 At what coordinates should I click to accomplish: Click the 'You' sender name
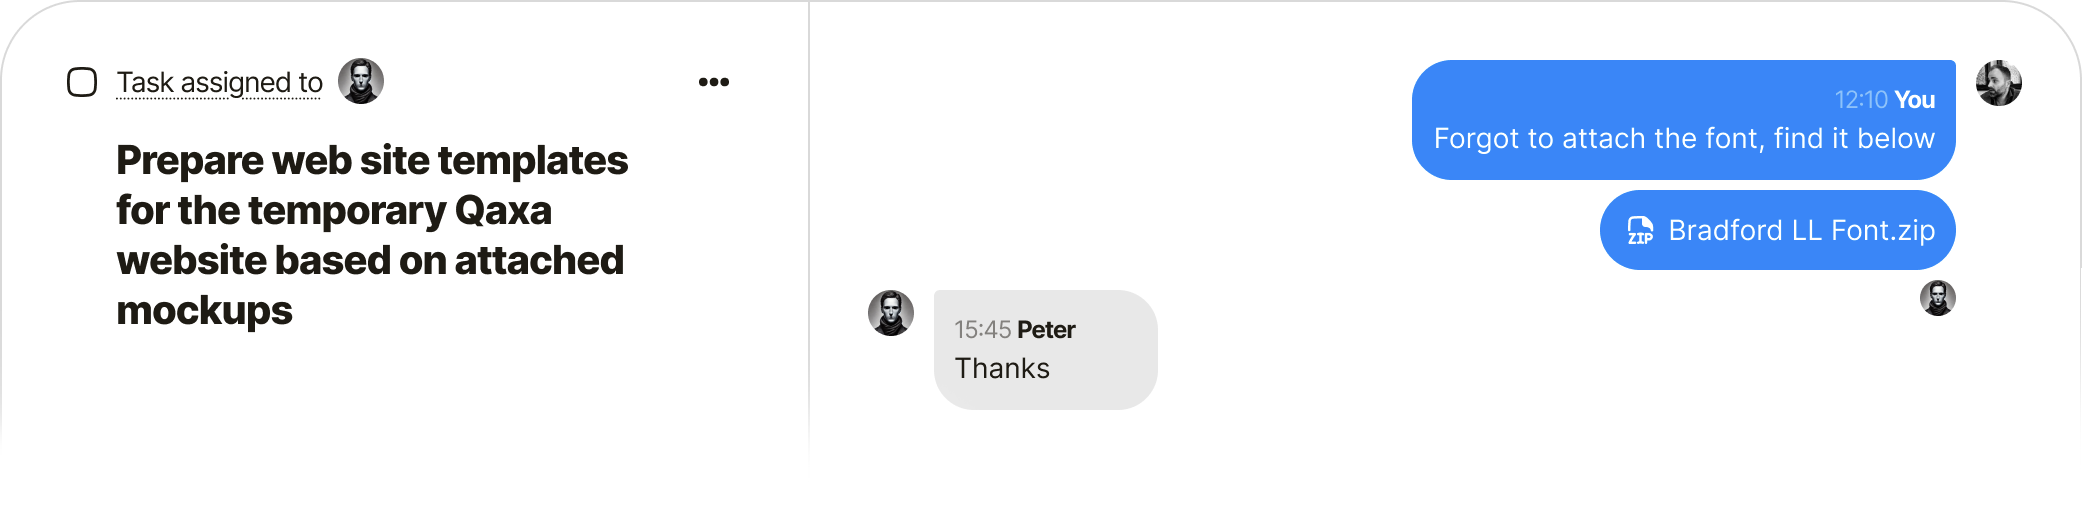(x=1915, y=100)
